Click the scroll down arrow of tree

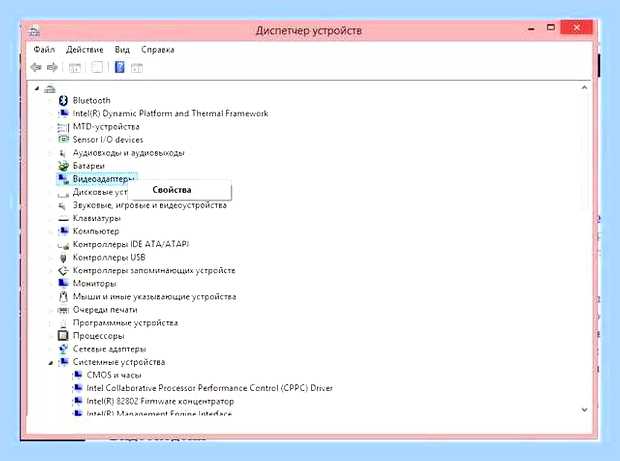coord(584,410)
